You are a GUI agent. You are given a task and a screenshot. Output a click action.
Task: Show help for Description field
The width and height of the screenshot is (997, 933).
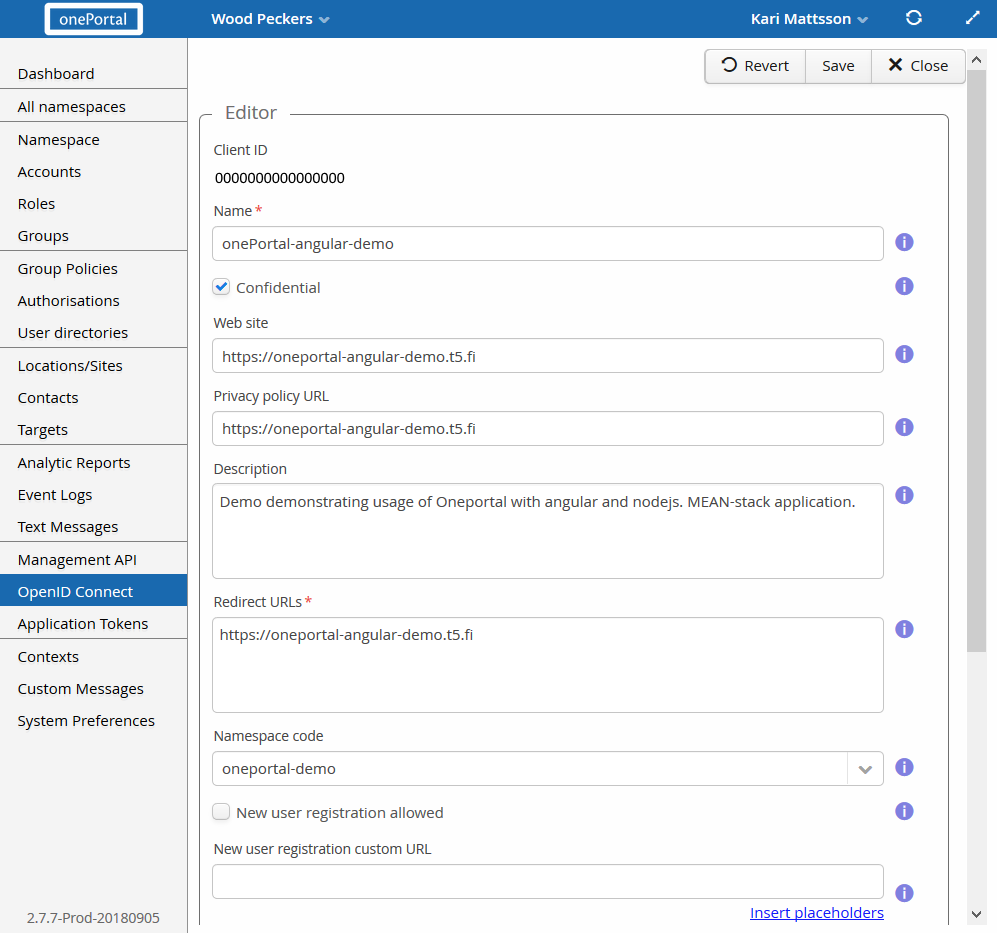904,495
